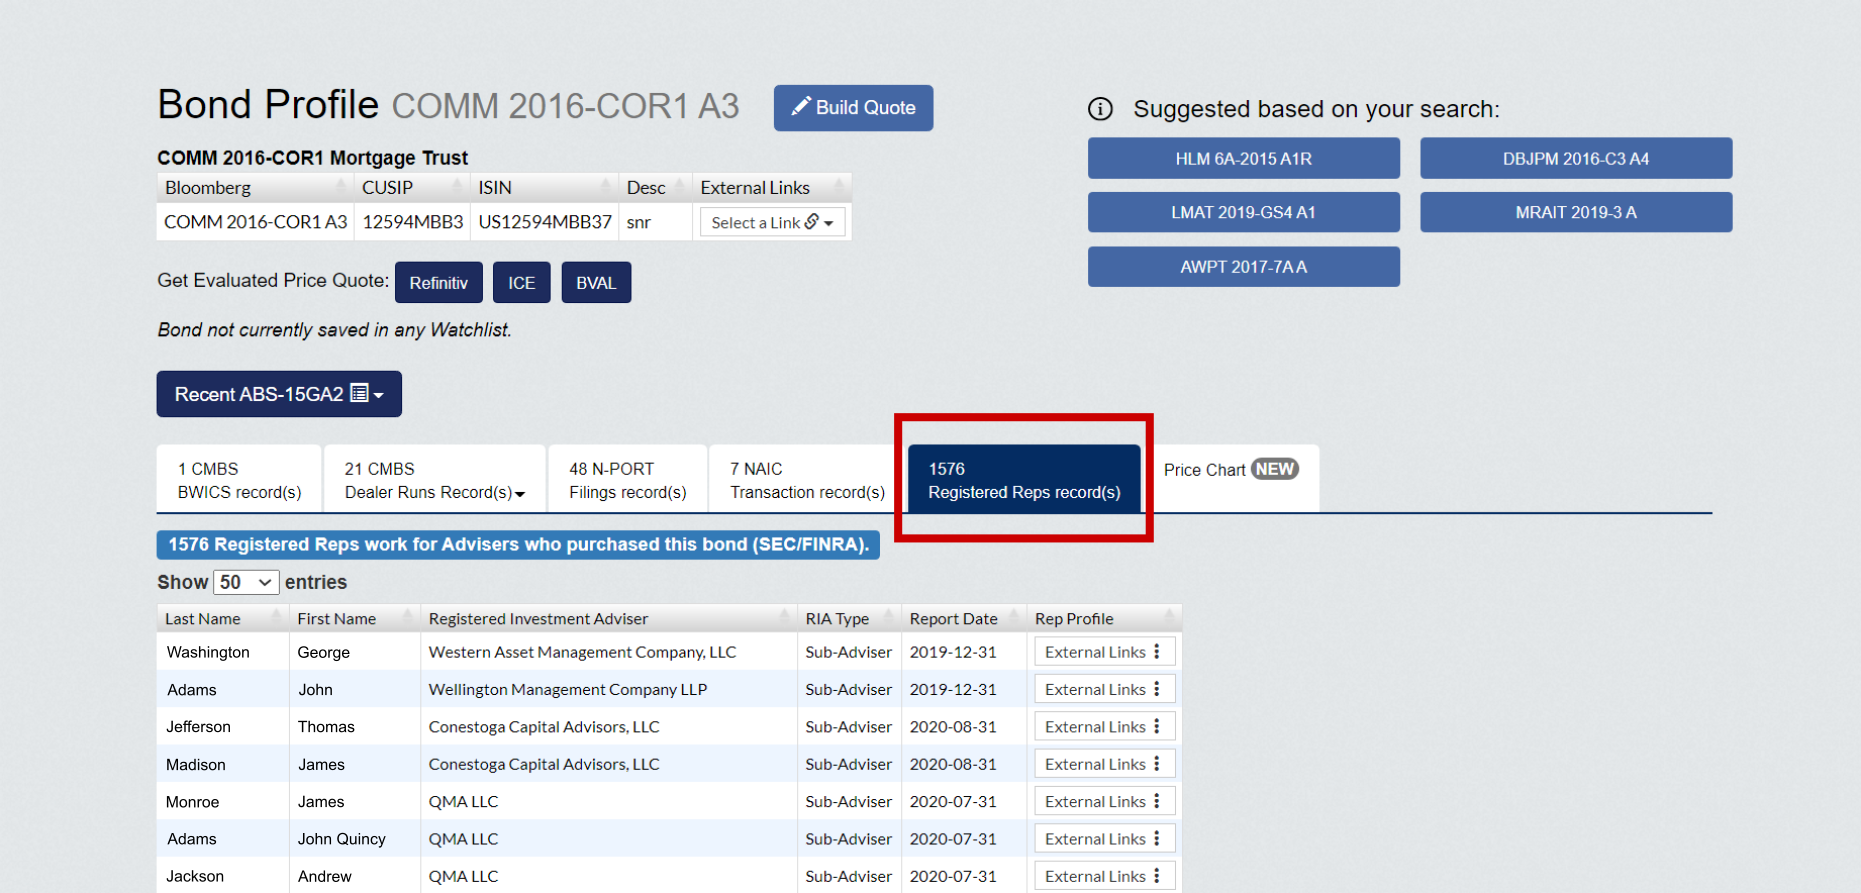This screenshot has height=893, width=1861.
Task: Click the info icon beside Suggested
Action: click(1100, 109)
